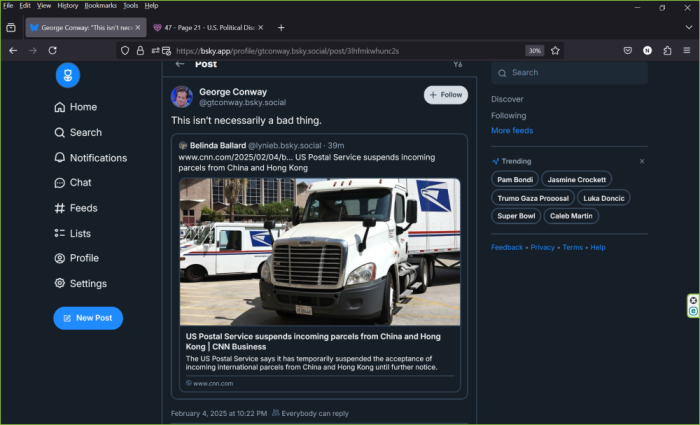Select the George Conway Bluesky tab
This screenshot has height=425, width=700.
[86, 28]
